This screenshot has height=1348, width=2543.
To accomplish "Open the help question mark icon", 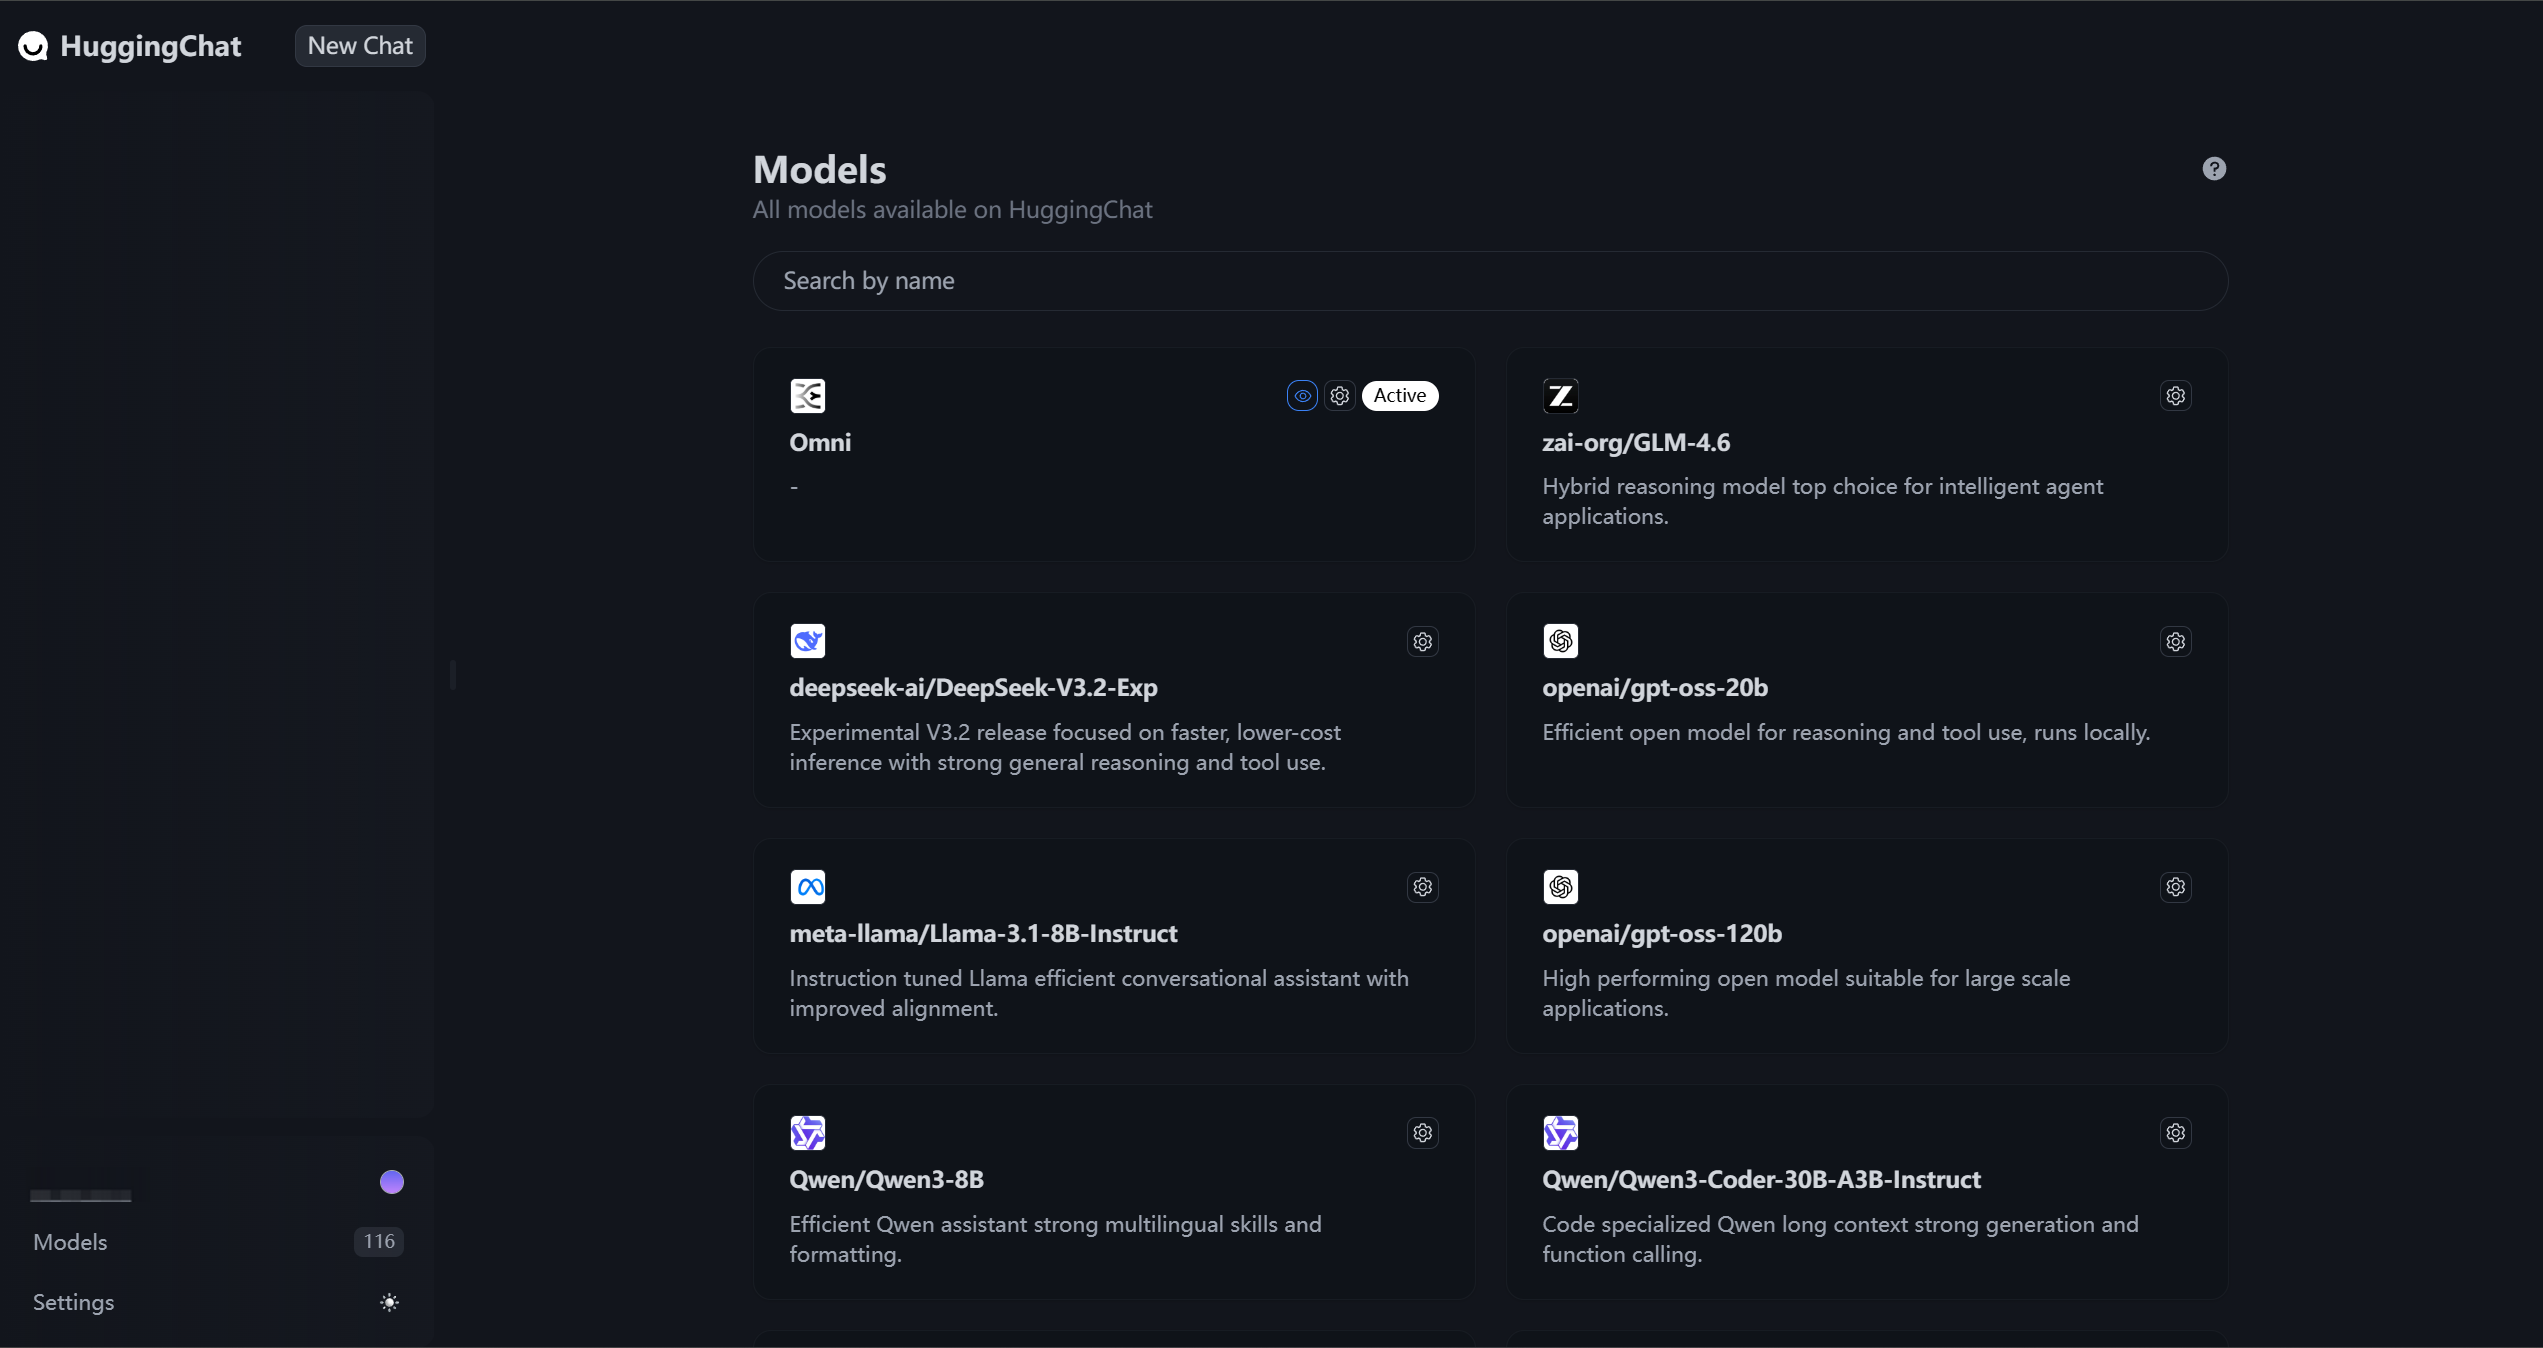I will [x=2214, y=169].
